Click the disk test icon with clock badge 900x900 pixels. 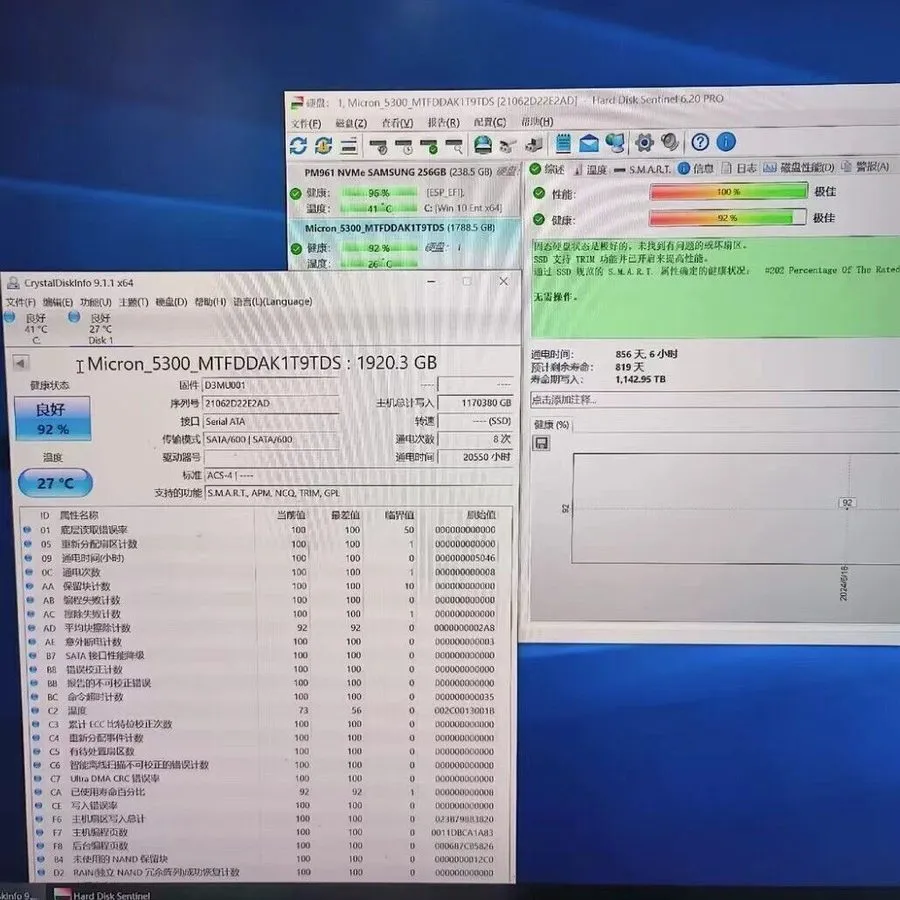coord(404,146)
